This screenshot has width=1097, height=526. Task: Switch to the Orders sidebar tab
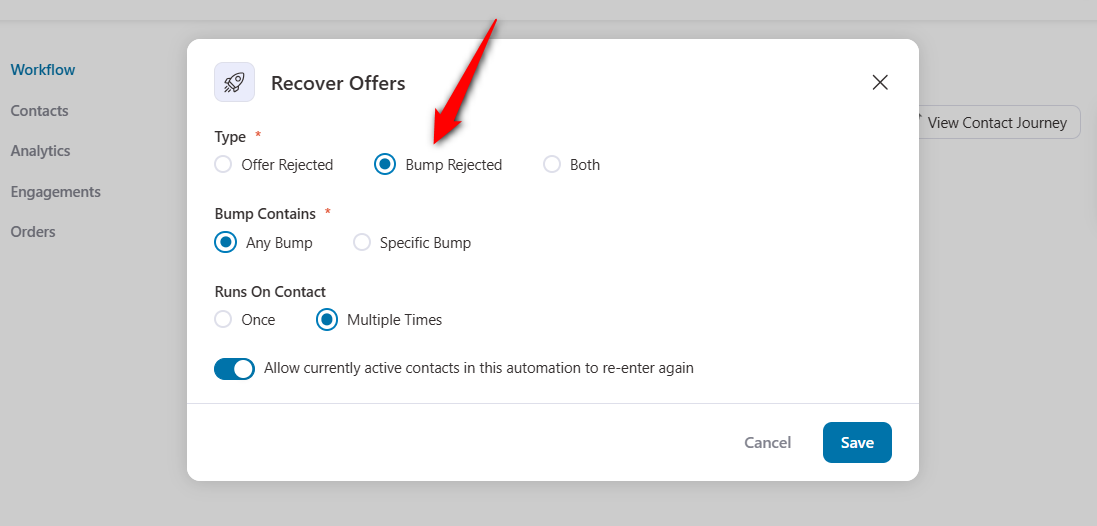(33, 232)
